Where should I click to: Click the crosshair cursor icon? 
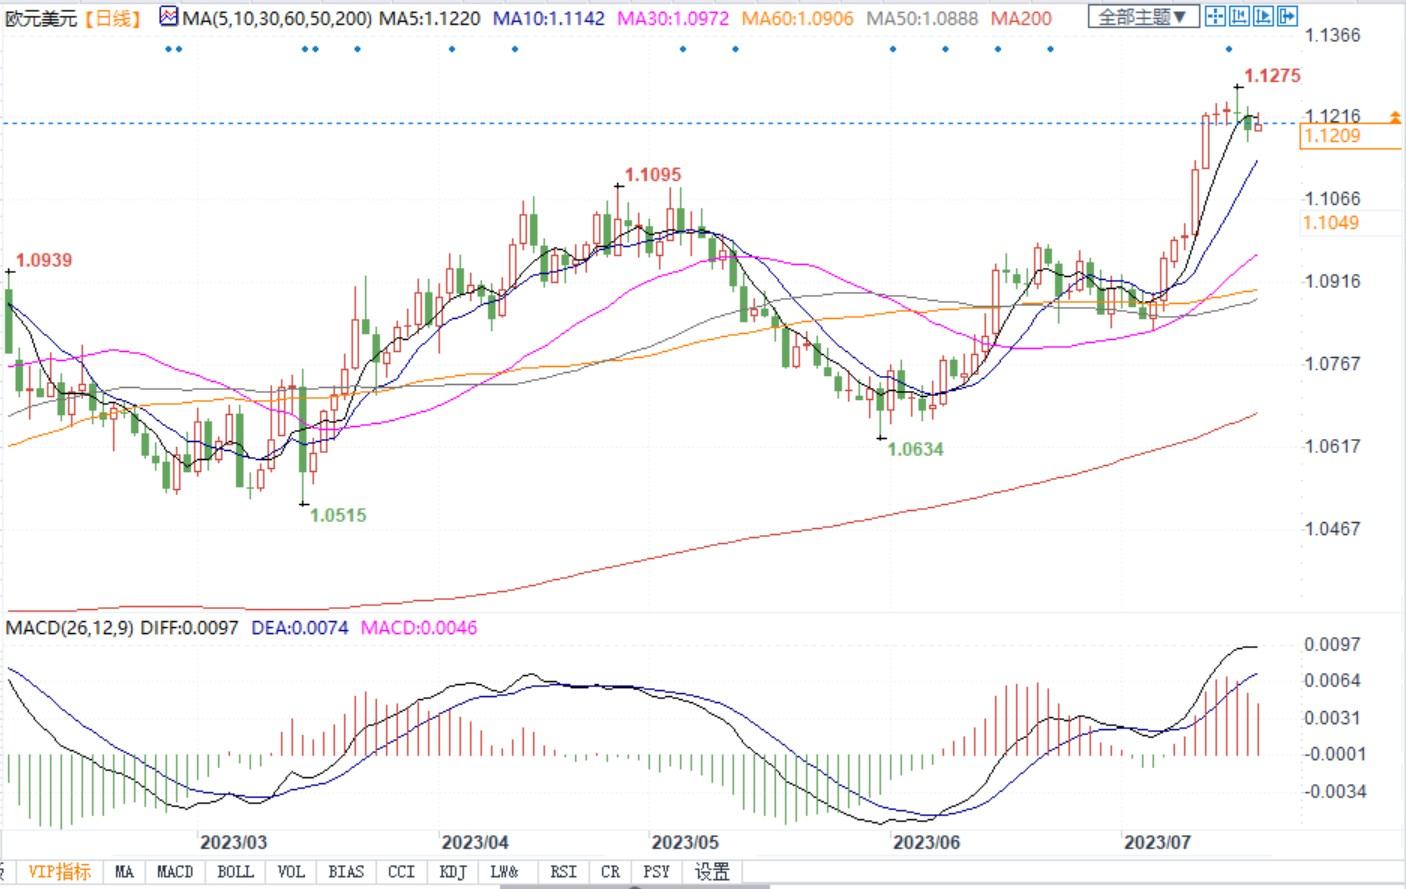pyautogui.click(x=1215, y=16)
